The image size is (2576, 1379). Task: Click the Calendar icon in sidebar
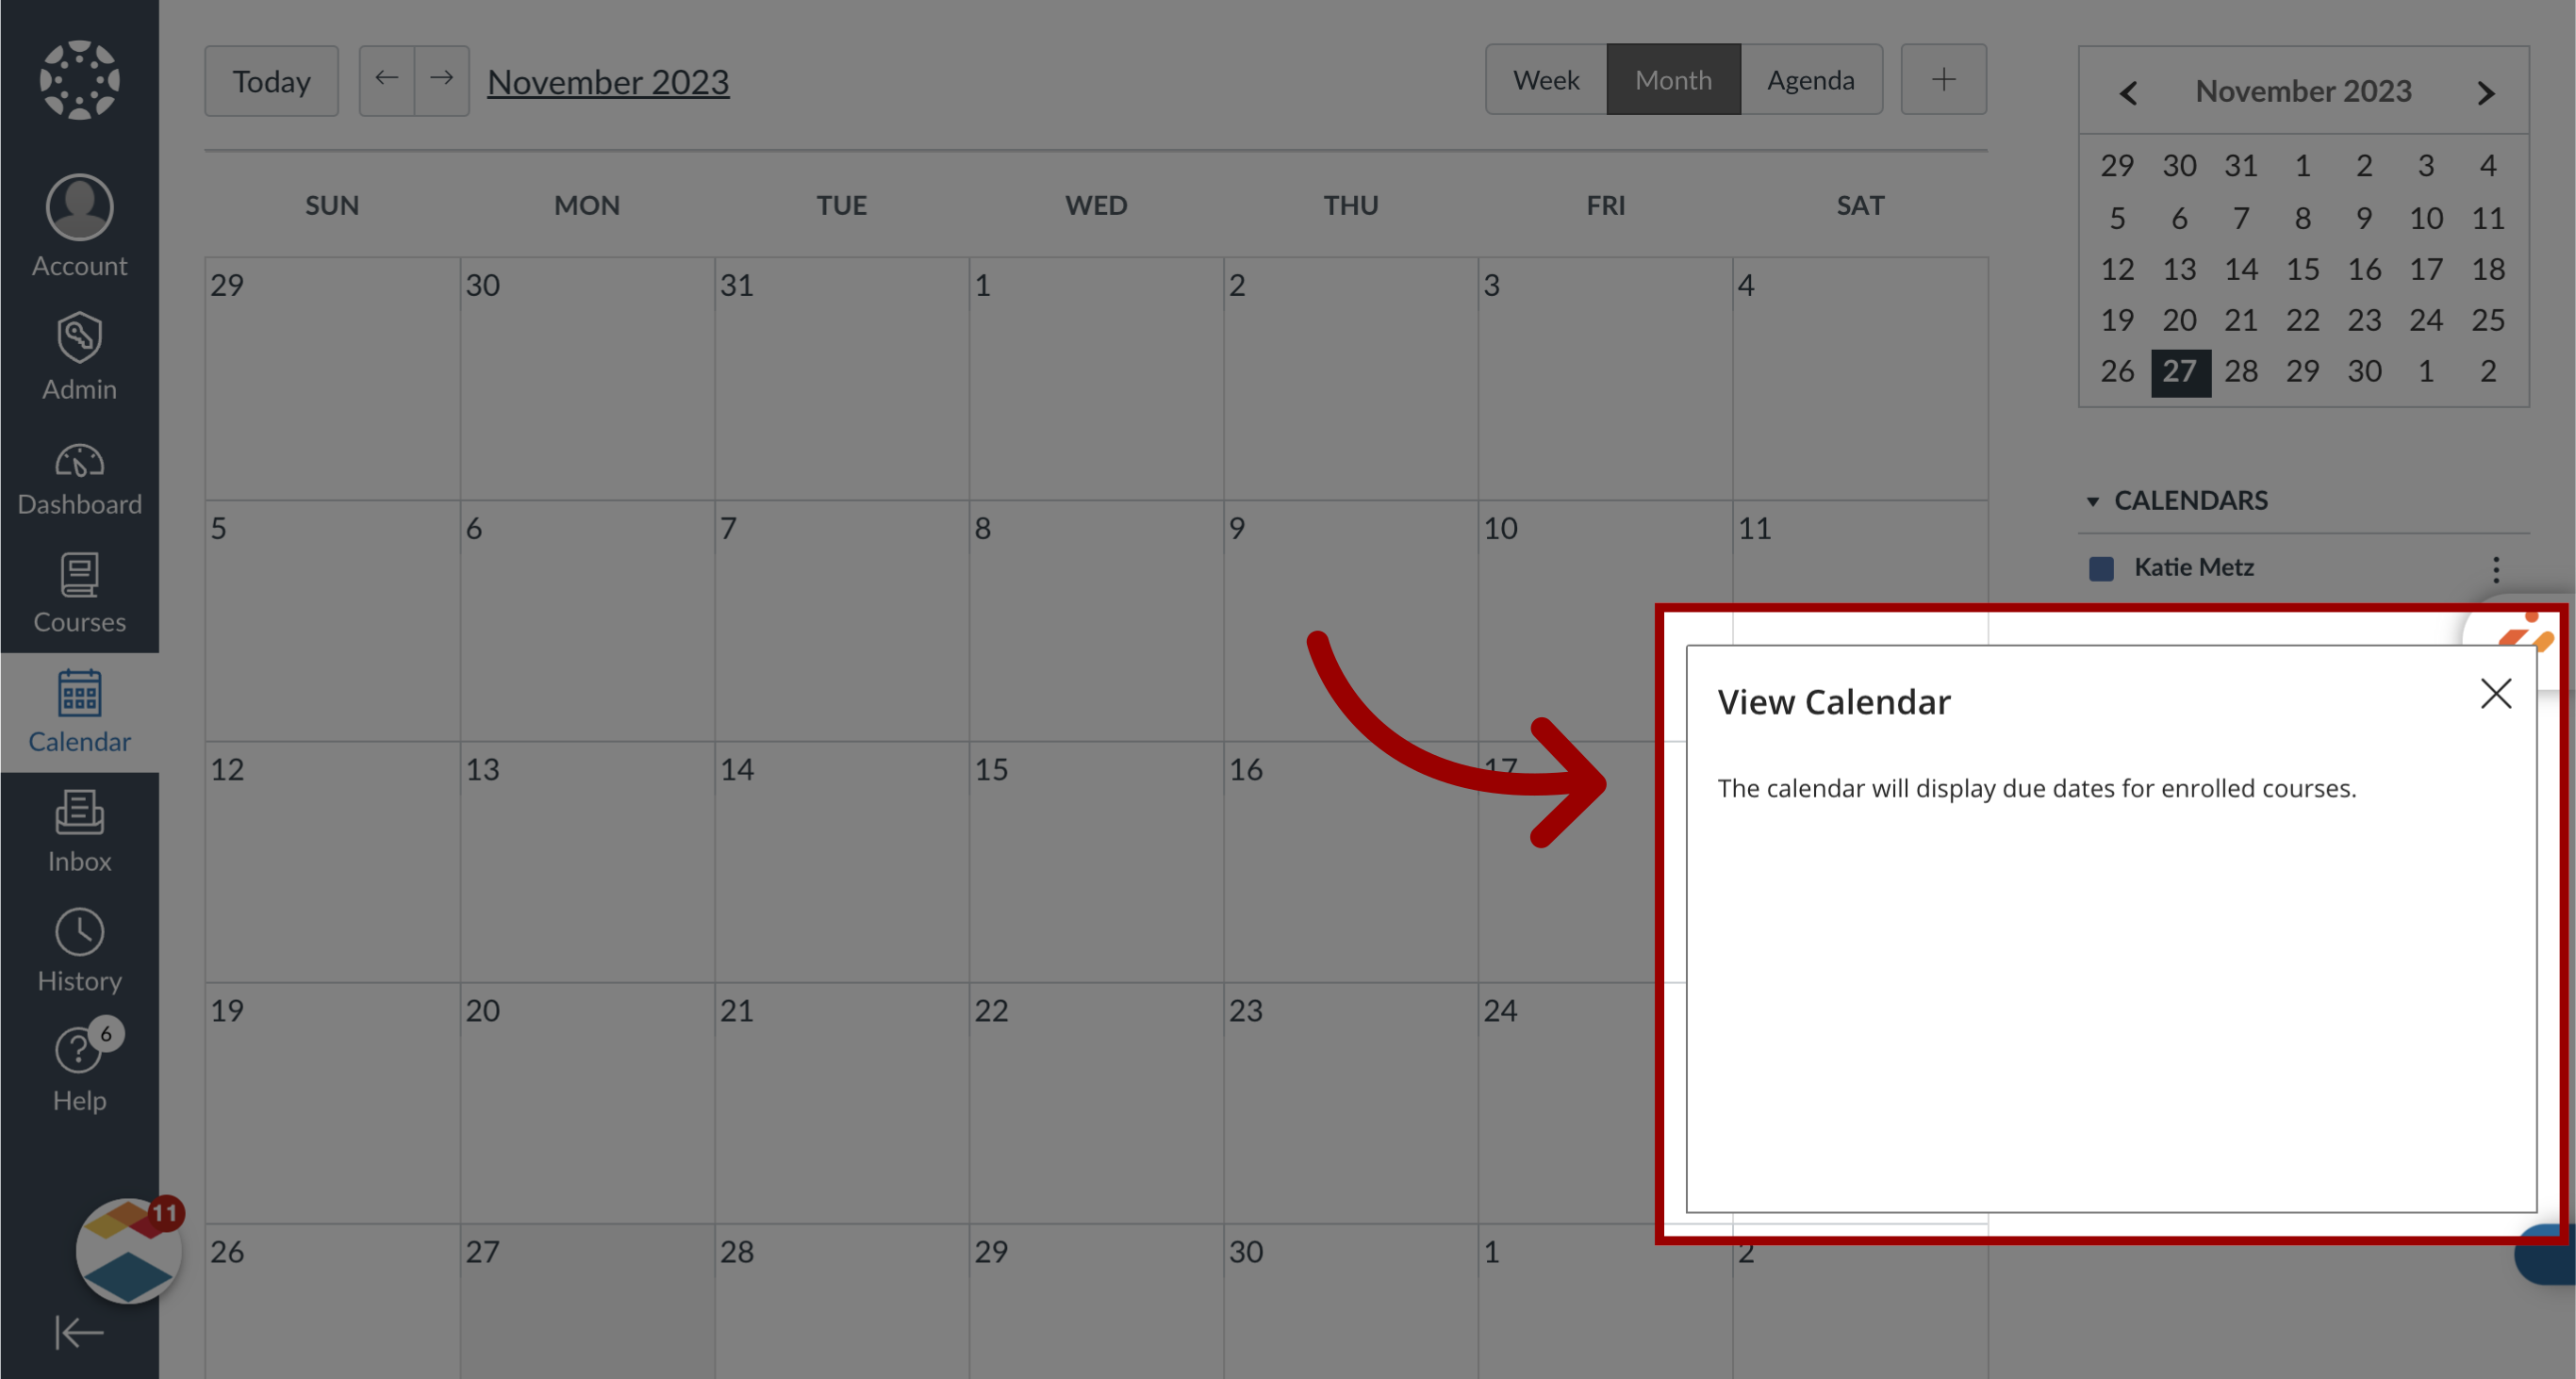click(x=80, y=707)
